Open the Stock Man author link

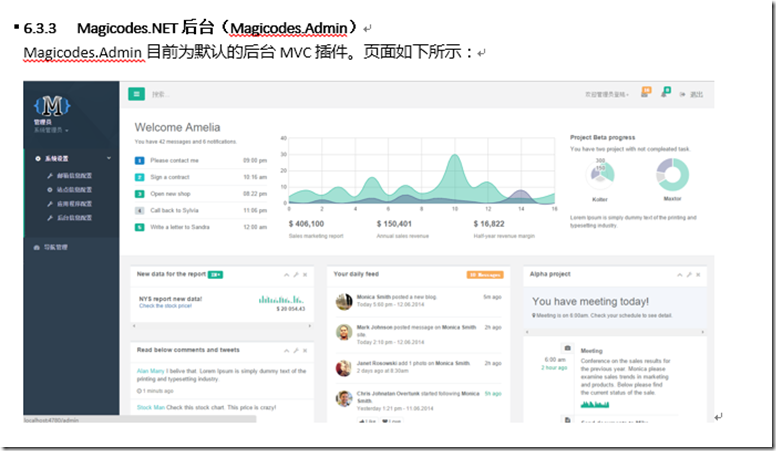point(151,407)
